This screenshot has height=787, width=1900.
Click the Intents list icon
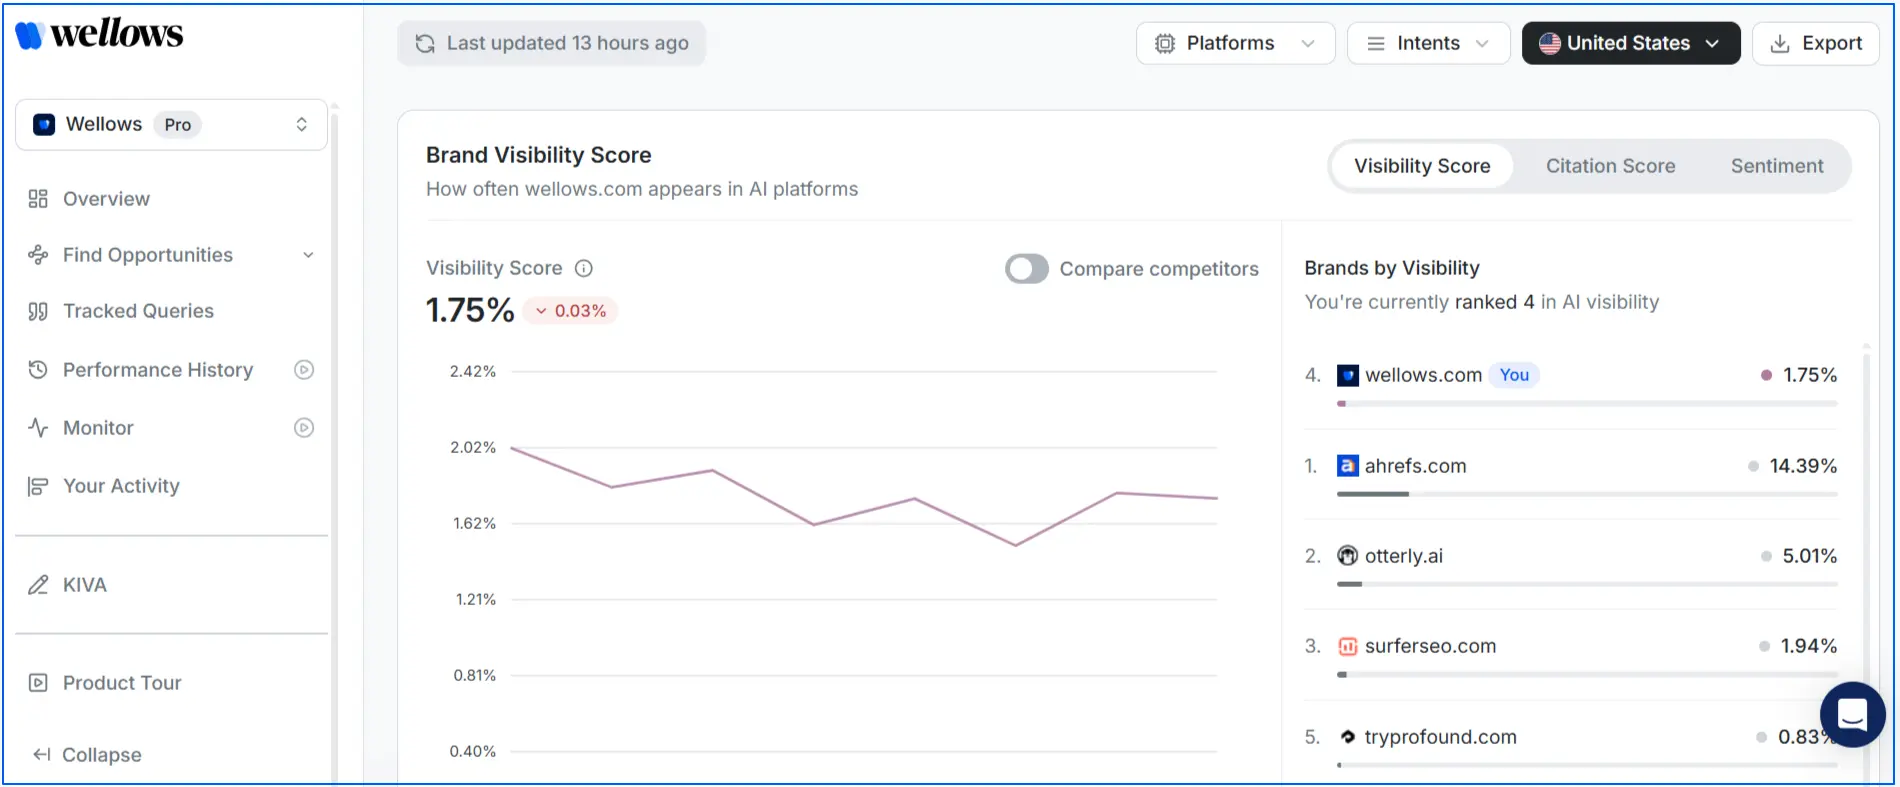[1376, 43]
